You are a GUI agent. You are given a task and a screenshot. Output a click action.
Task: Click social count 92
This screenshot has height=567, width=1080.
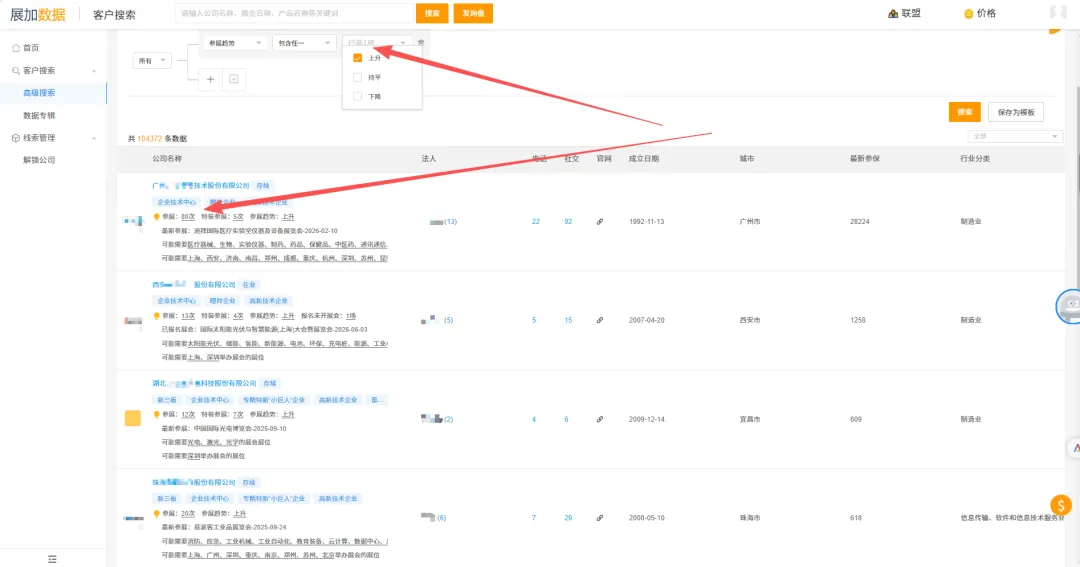(568, 222)
